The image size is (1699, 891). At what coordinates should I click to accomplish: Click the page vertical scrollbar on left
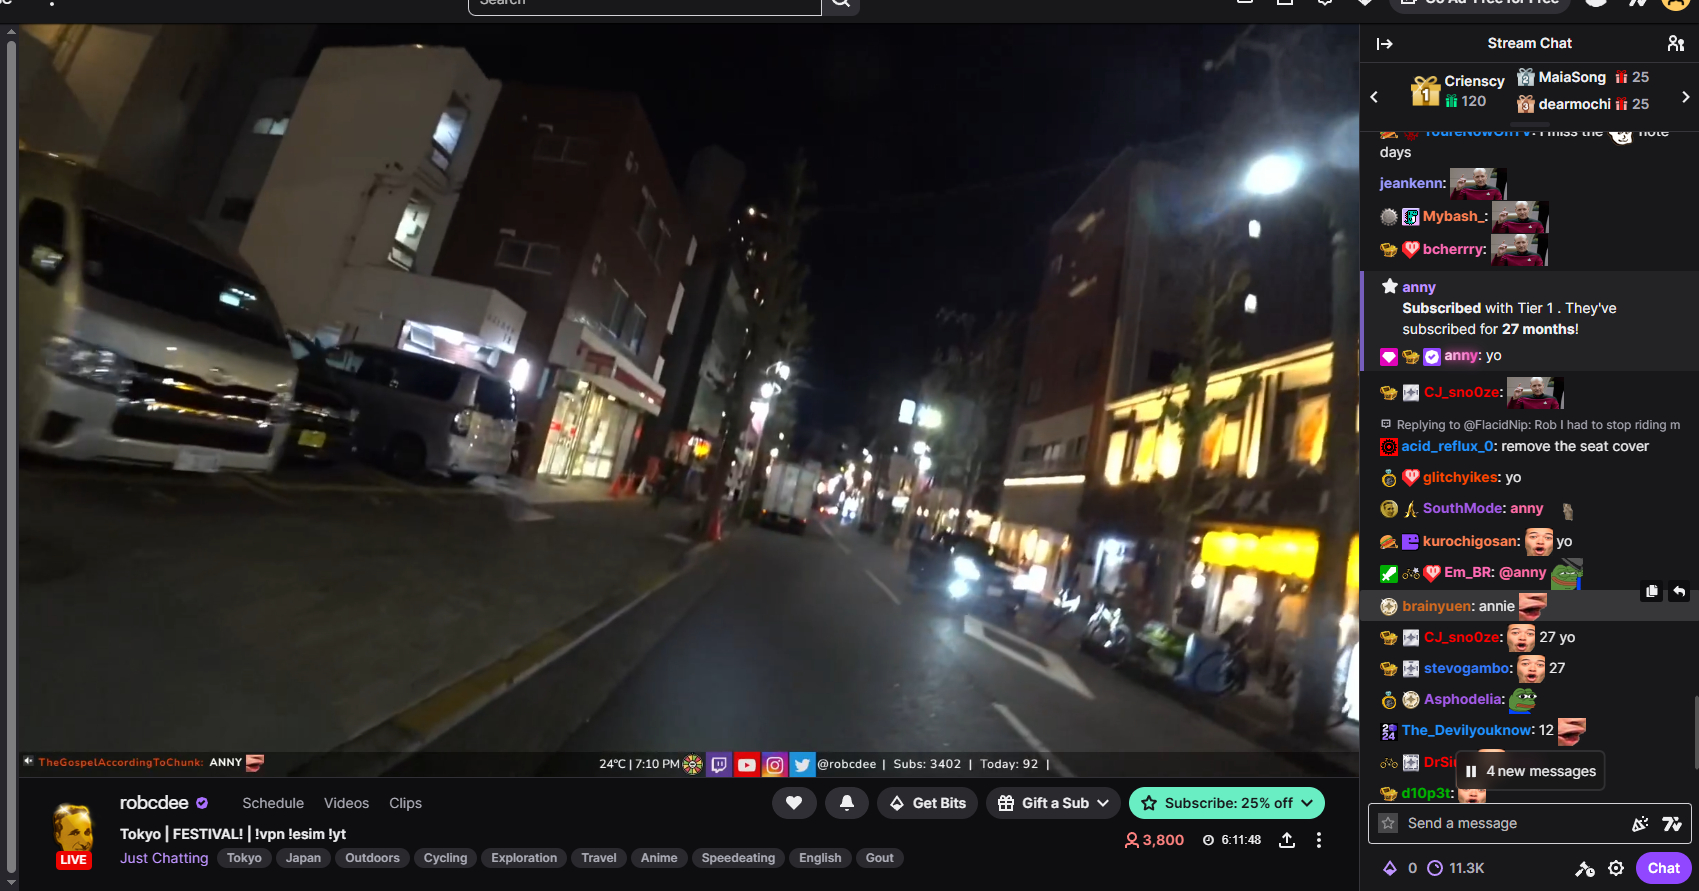[x=11, y=456]
